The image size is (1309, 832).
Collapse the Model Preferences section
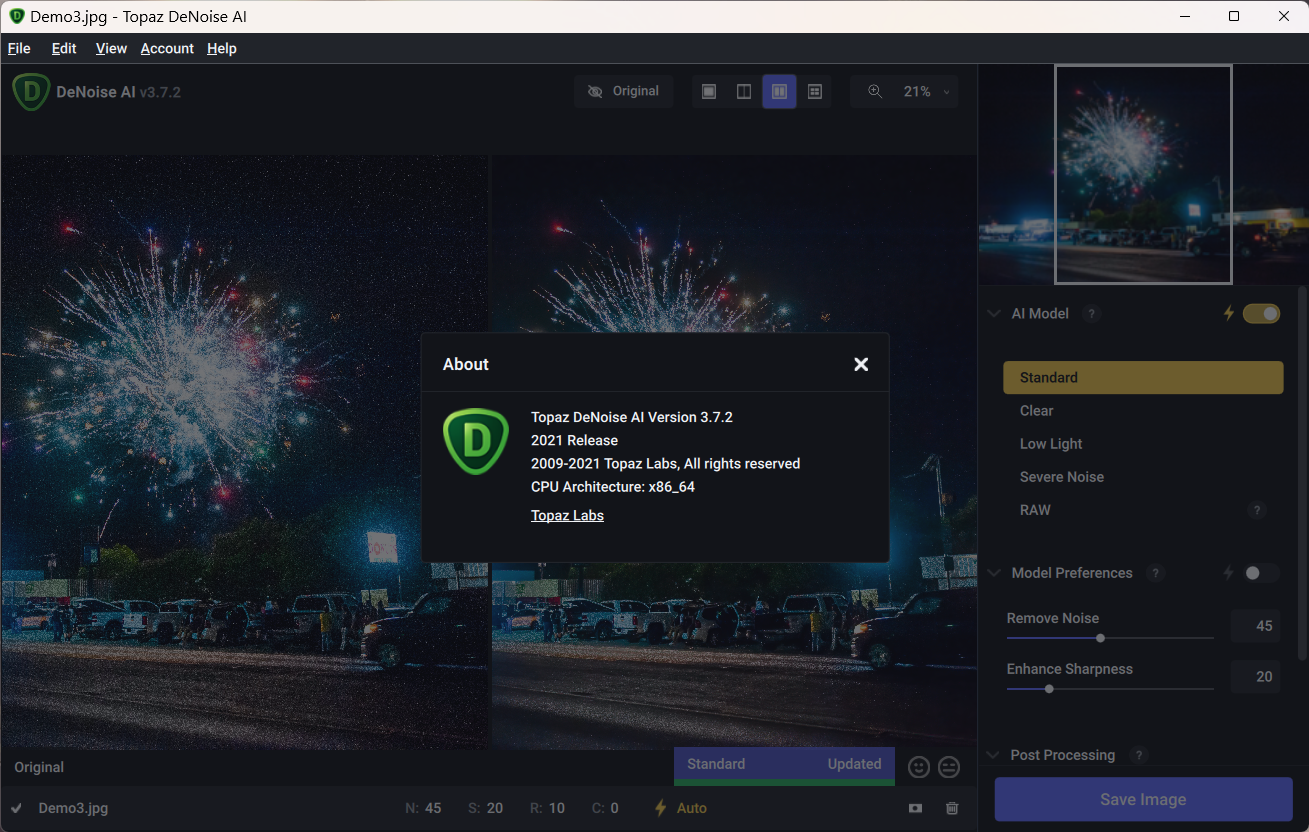[994, 573]
